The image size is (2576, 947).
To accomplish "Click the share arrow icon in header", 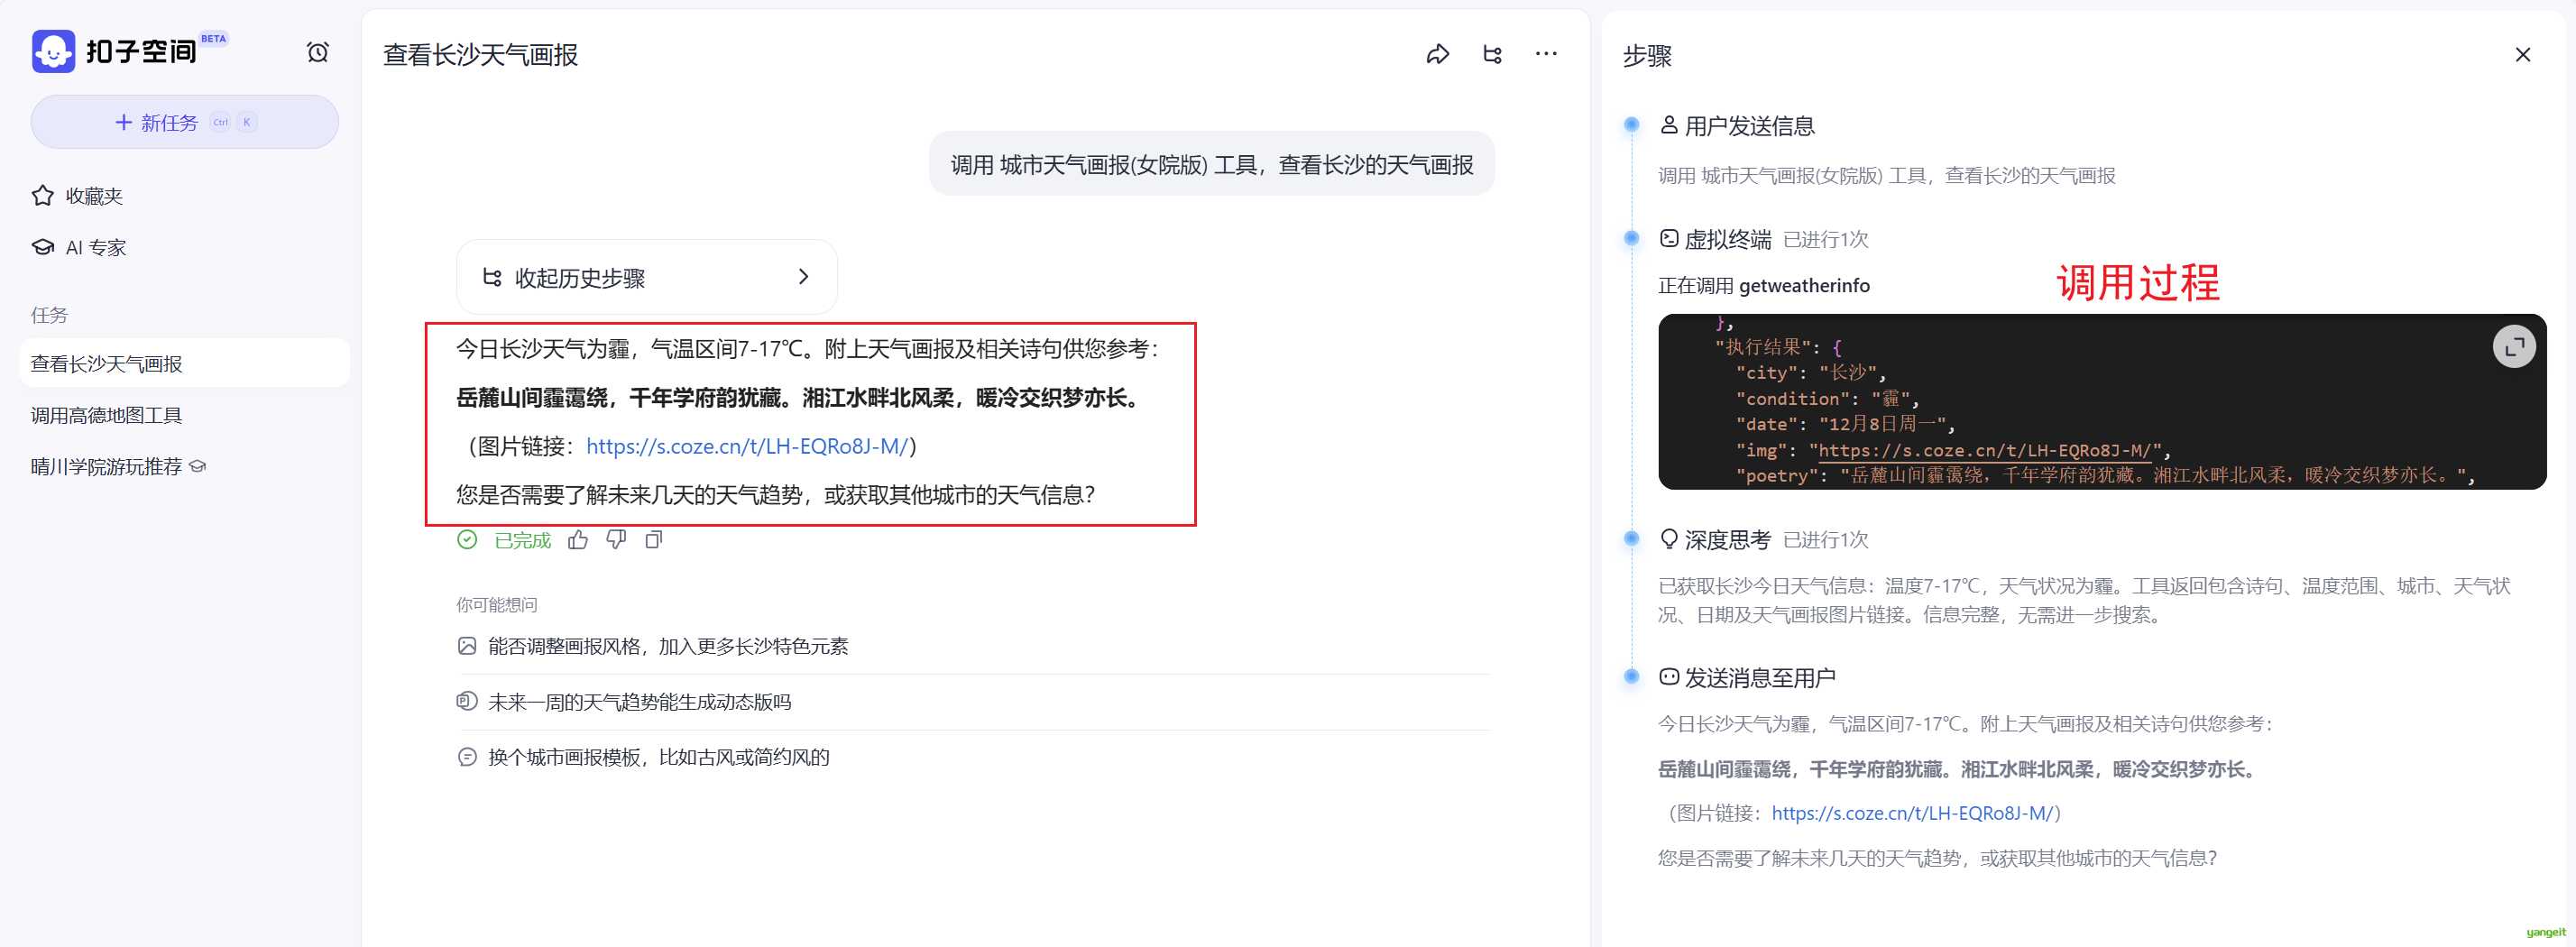I will (1437, 54).
